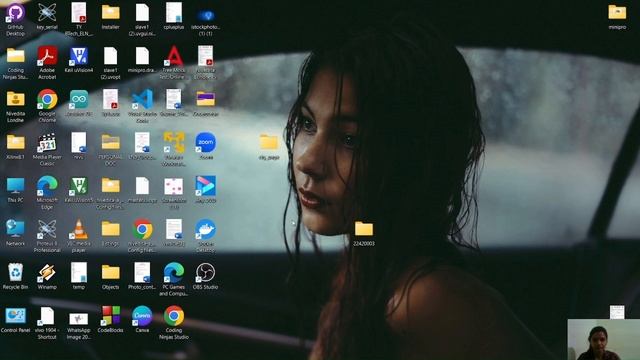Viewport: 640px width, 360px height.
Task: Open the GitHub Desktop shortcut
Action: tap(16, 13)
